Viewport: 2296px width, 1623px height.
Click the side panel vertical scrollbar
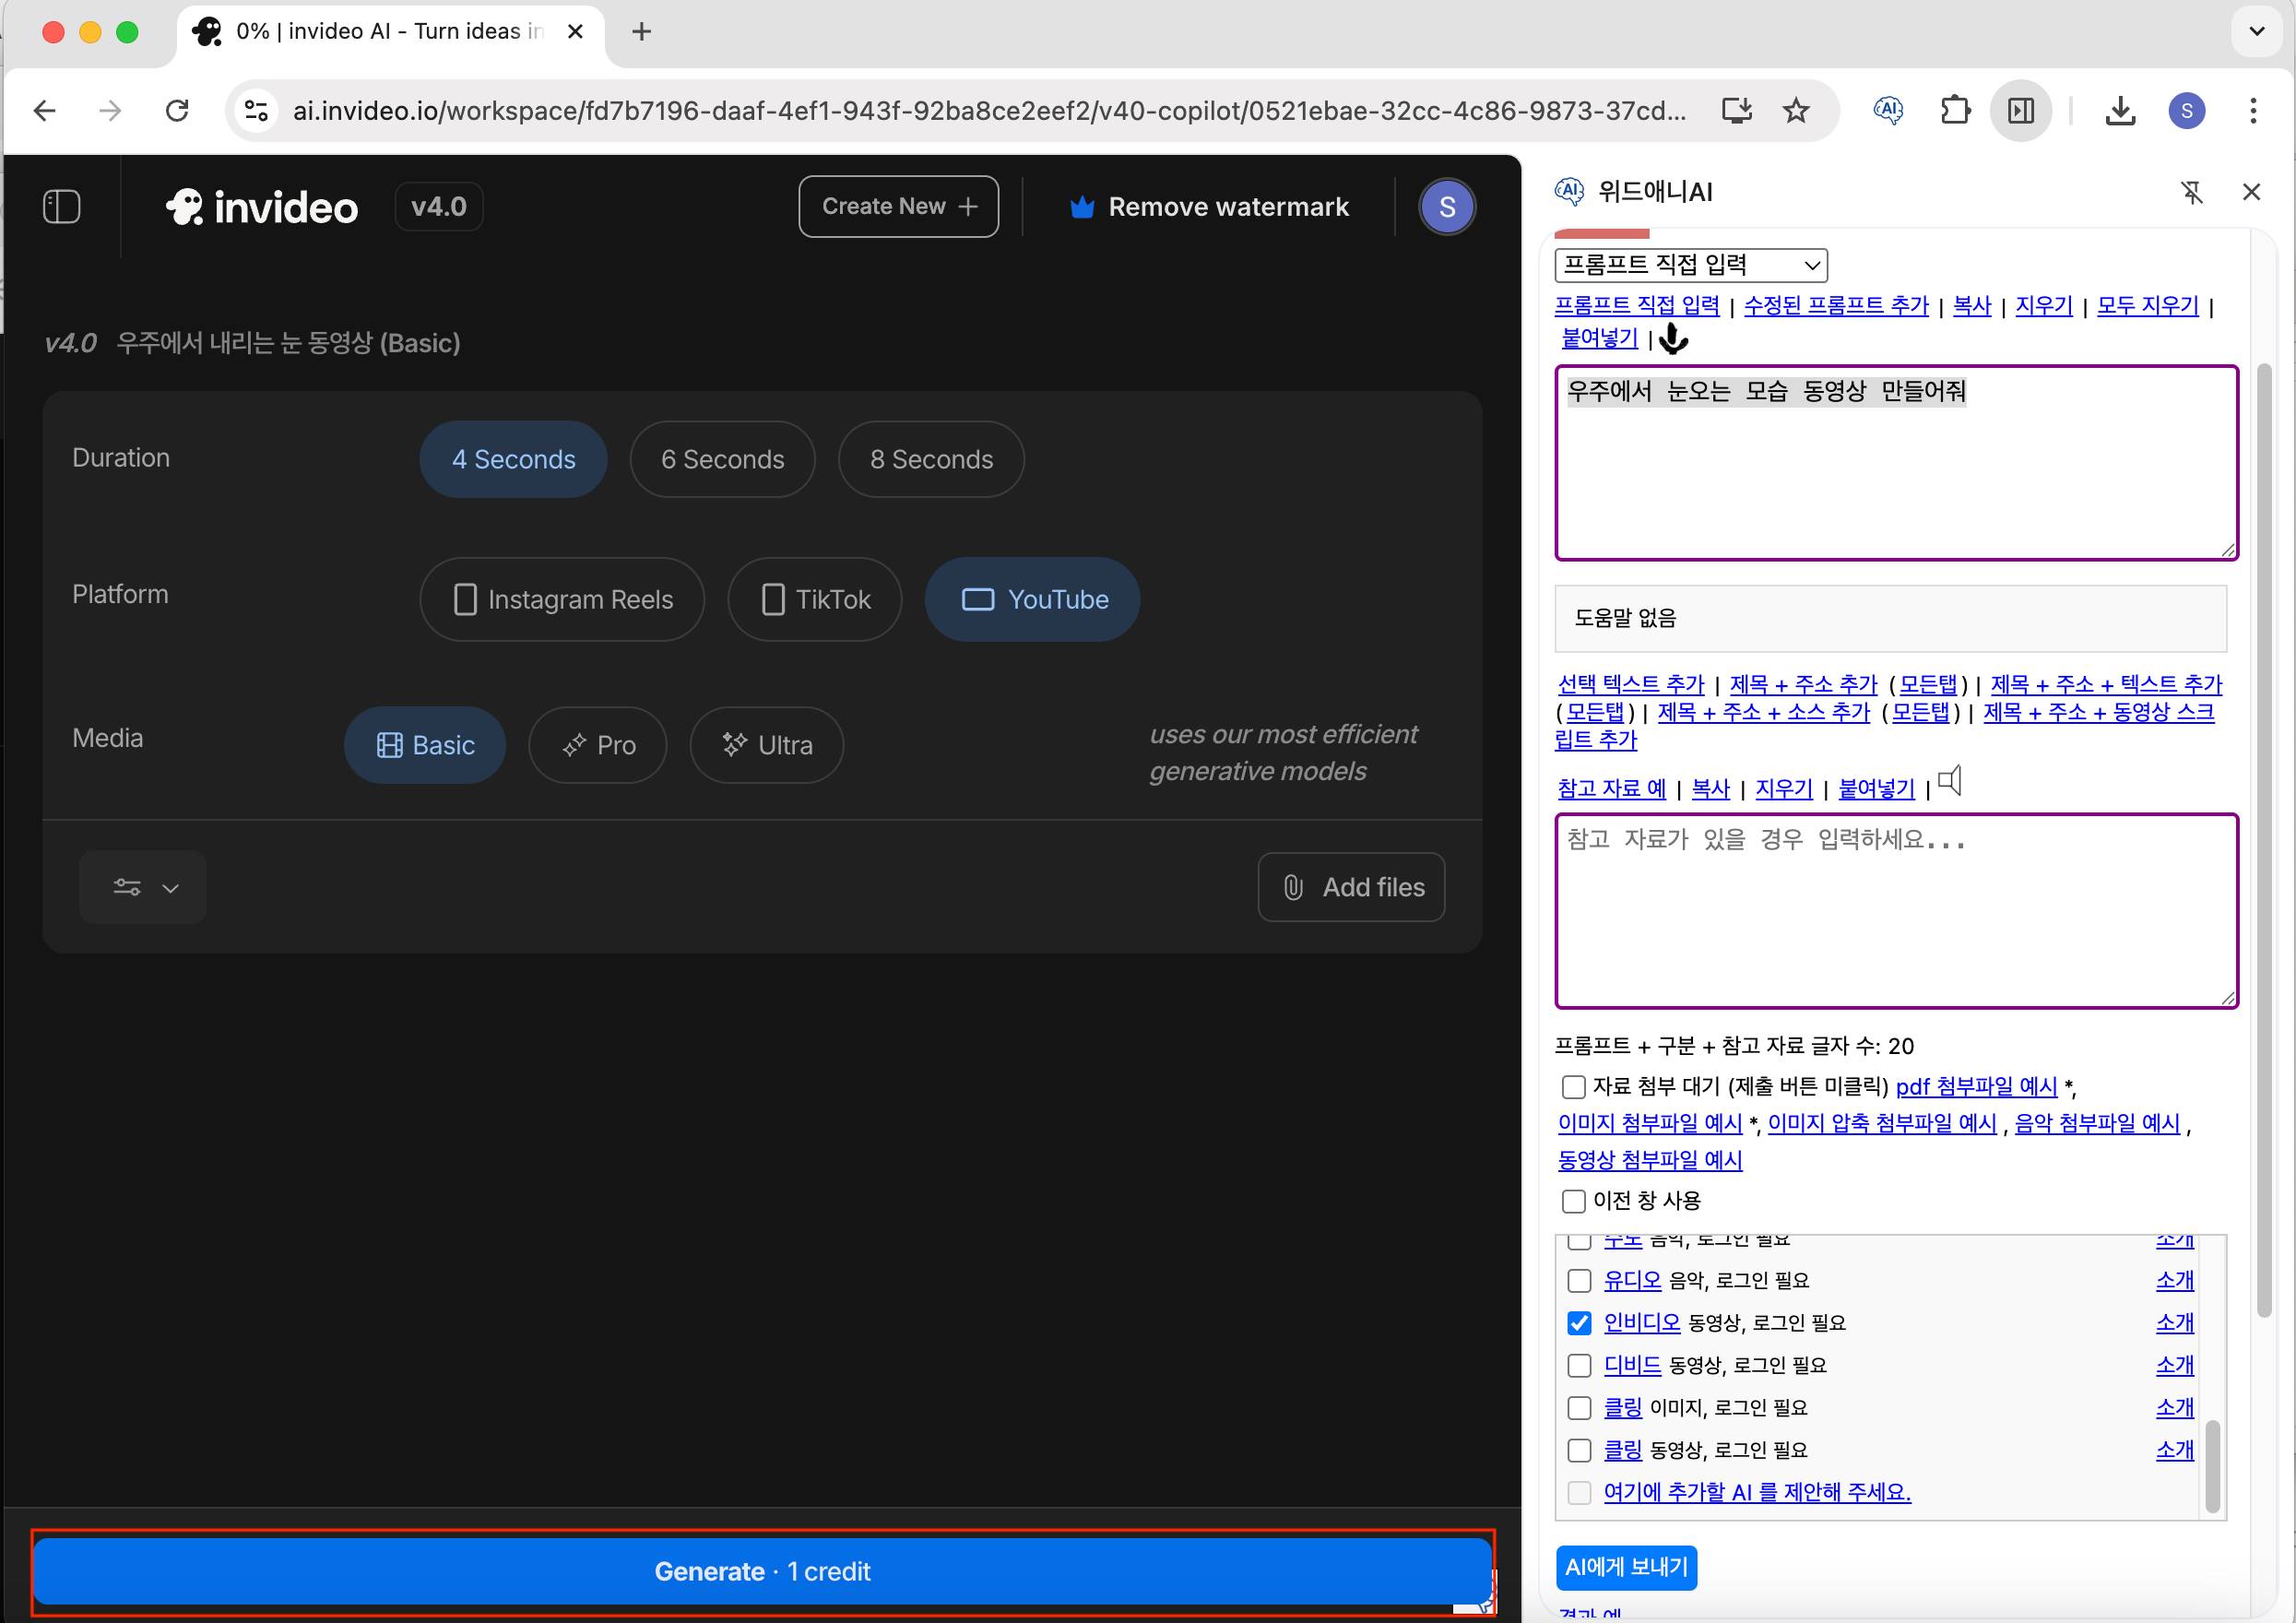2264,840
